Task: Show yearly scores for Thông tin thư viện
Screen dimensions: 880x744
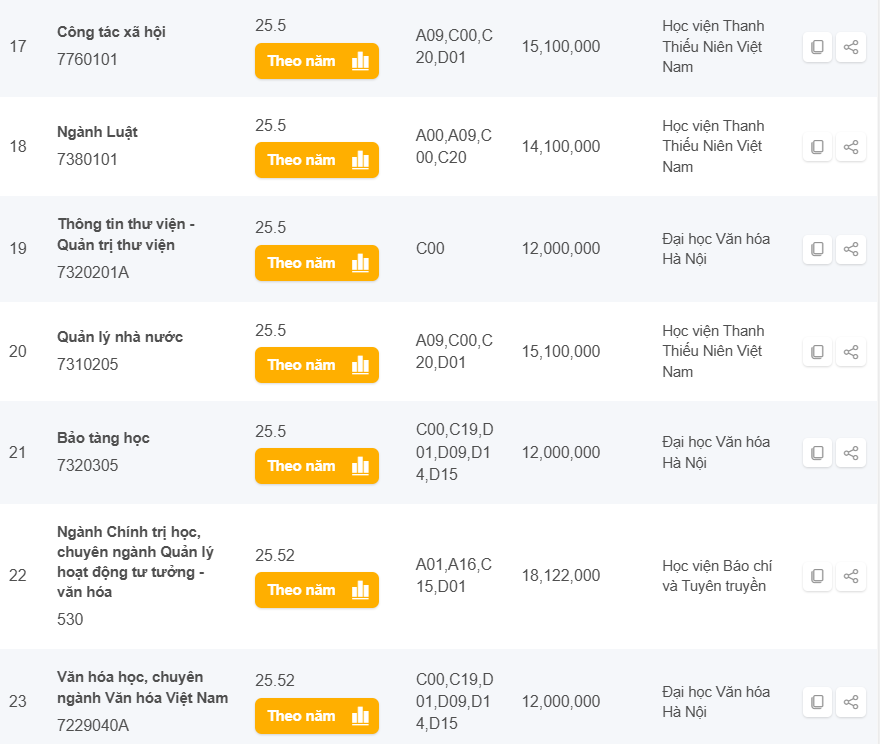Action: tap(317, 263)
